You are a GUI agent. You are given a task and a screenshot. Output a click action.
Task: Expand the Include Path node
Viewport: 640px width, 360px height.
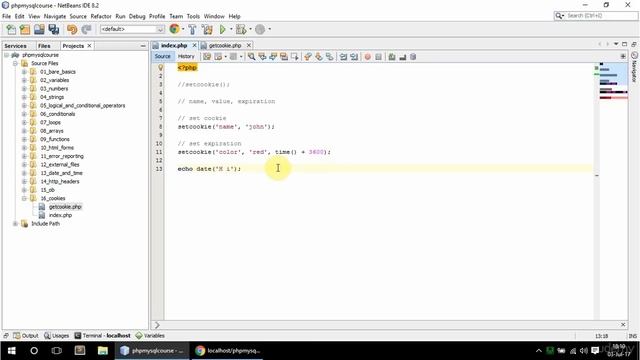pos(15,224)
